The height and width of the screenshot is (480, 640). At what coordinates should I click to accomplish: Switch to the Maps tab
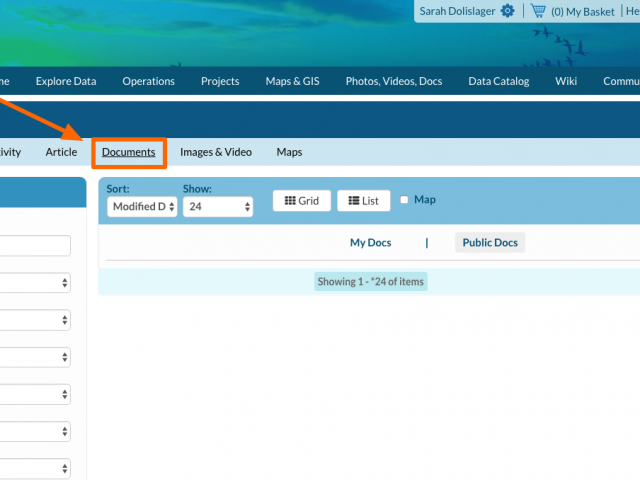click(x=289, y=152)
